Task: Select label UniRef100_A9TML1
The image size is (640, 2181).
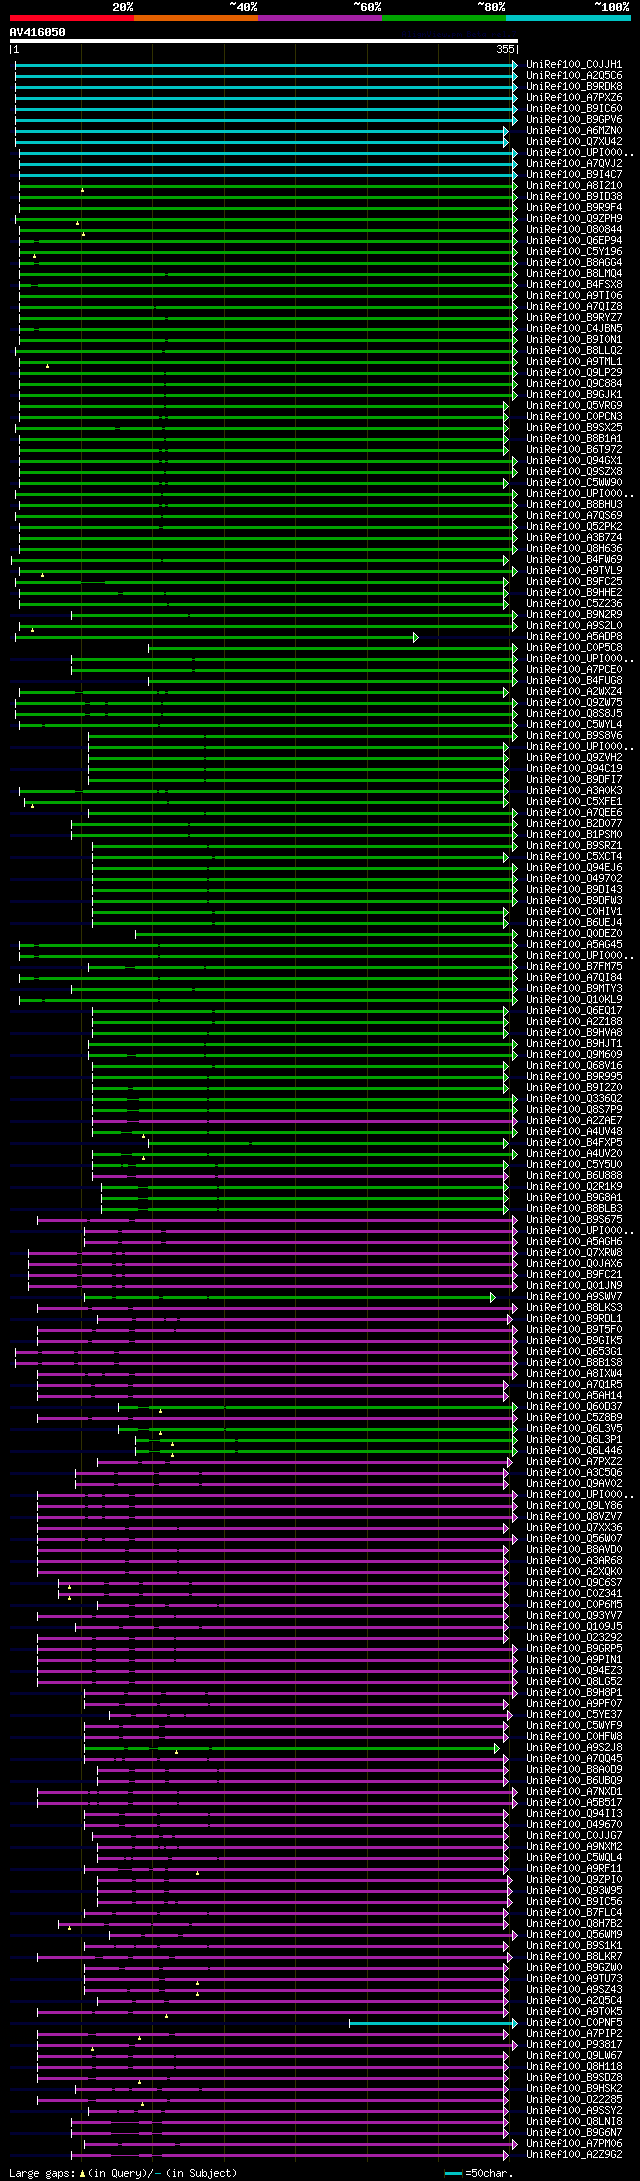Action: coord(574,361)
